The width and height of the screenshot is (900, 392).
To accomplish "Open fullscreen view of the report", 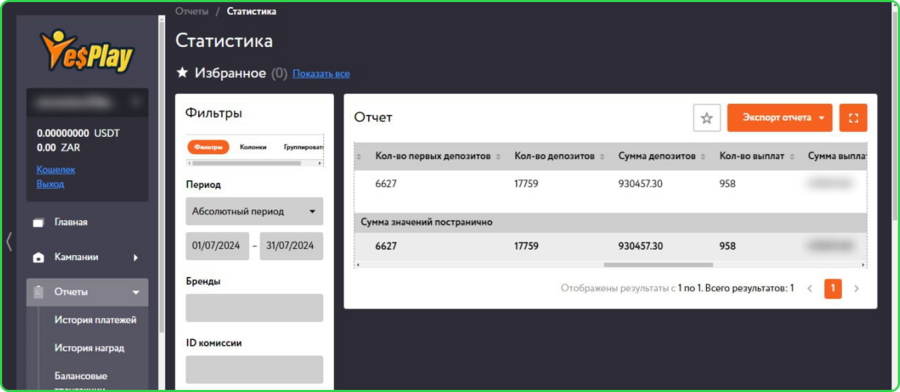I will tap(853, 118).
